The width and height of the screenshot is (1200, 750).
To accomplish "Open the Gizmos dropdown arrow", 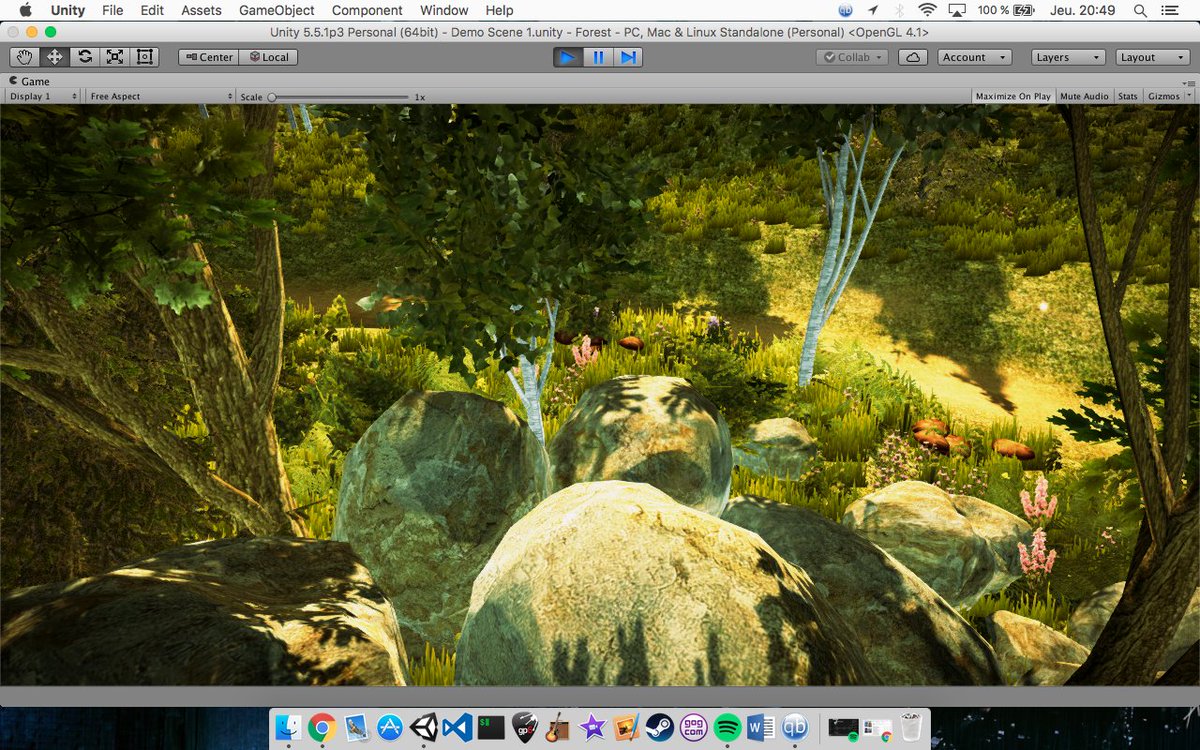I will point(1188,96).
